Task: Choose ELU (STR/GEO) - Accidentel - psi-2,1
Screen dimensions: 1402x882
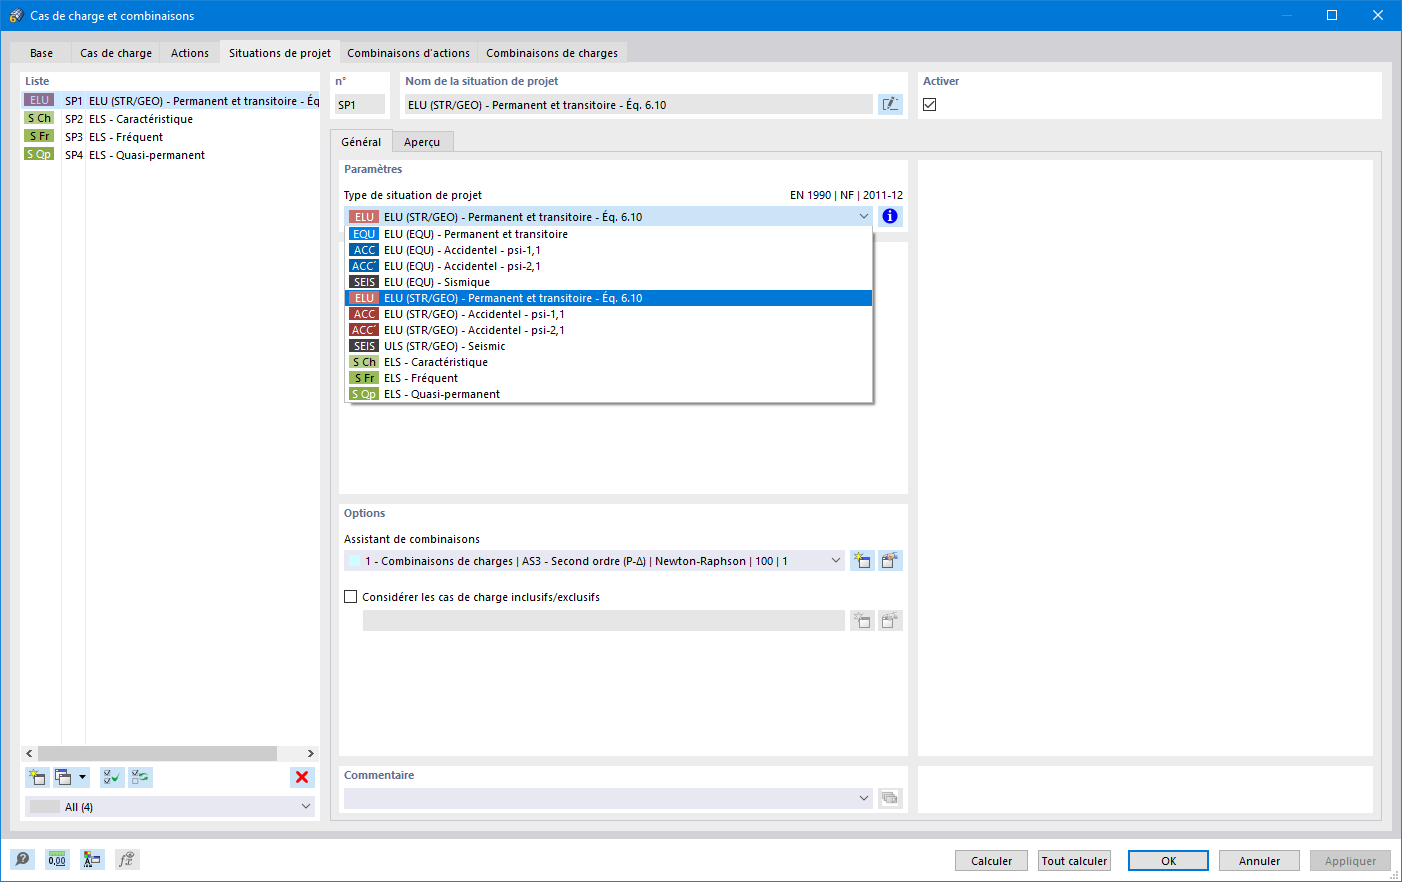Action: point(608,330)
